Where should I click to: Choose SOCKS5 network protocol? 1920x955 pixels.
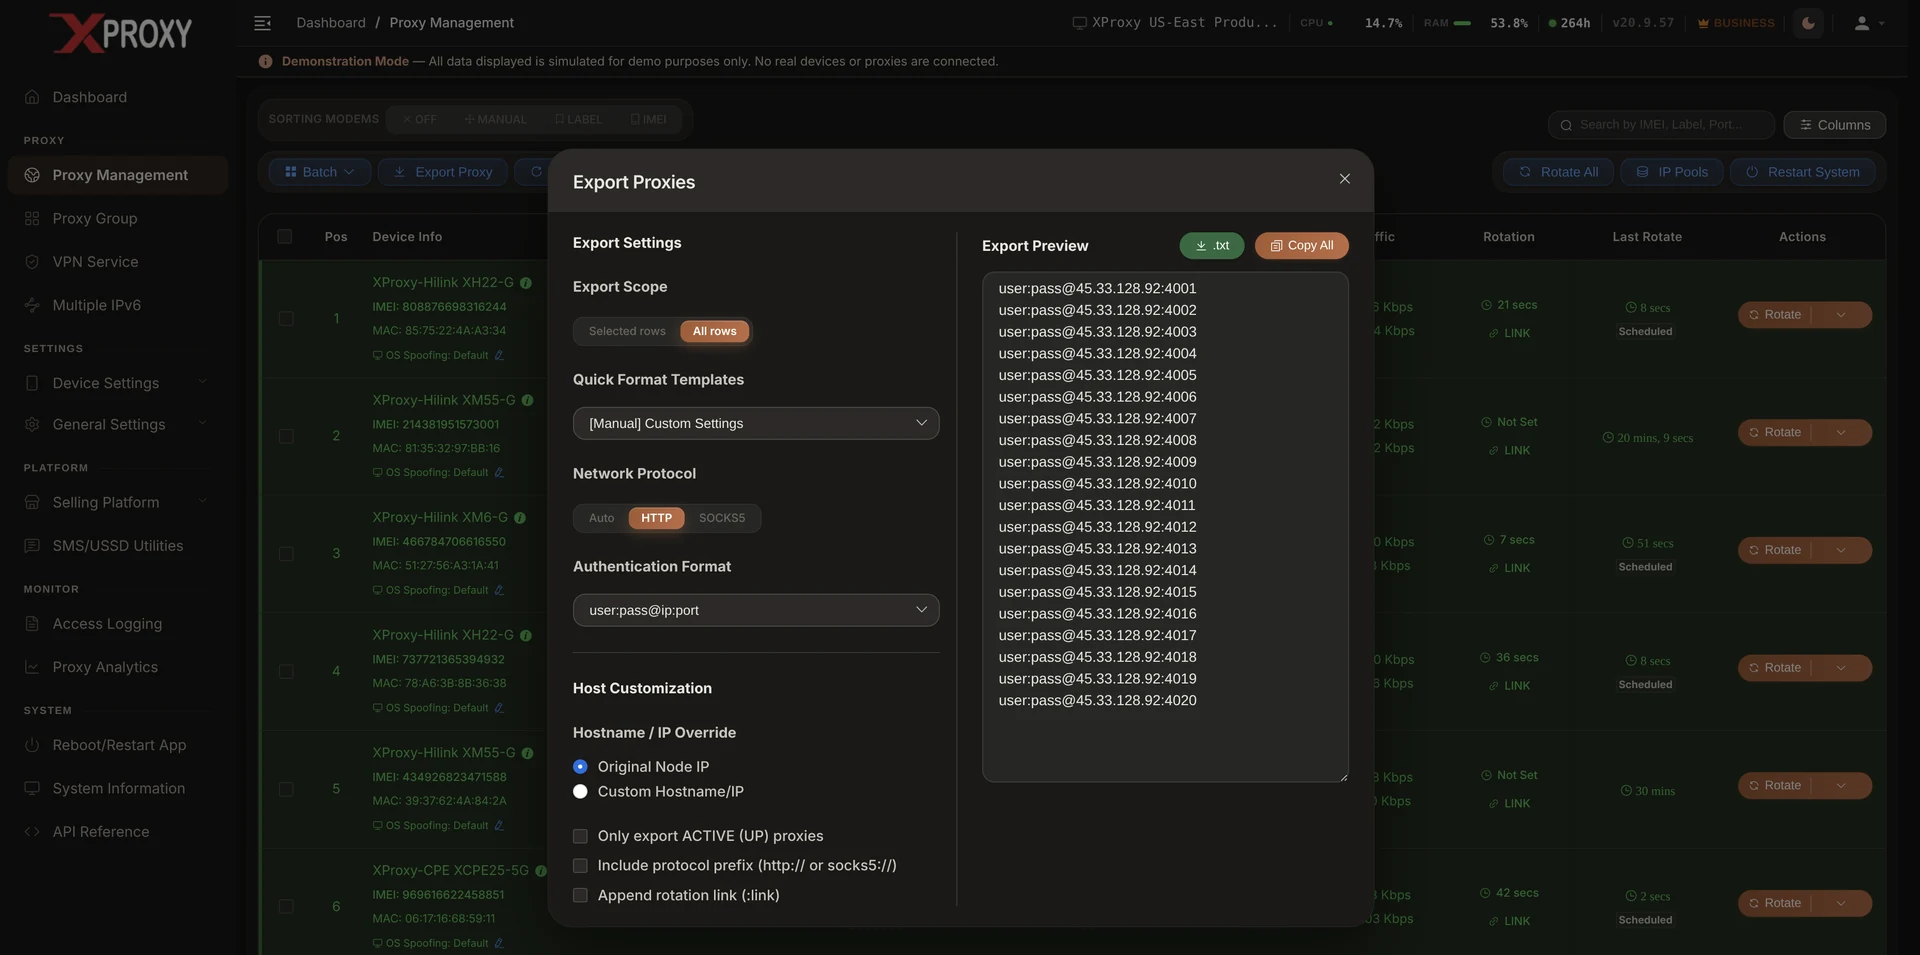point(722,518)
